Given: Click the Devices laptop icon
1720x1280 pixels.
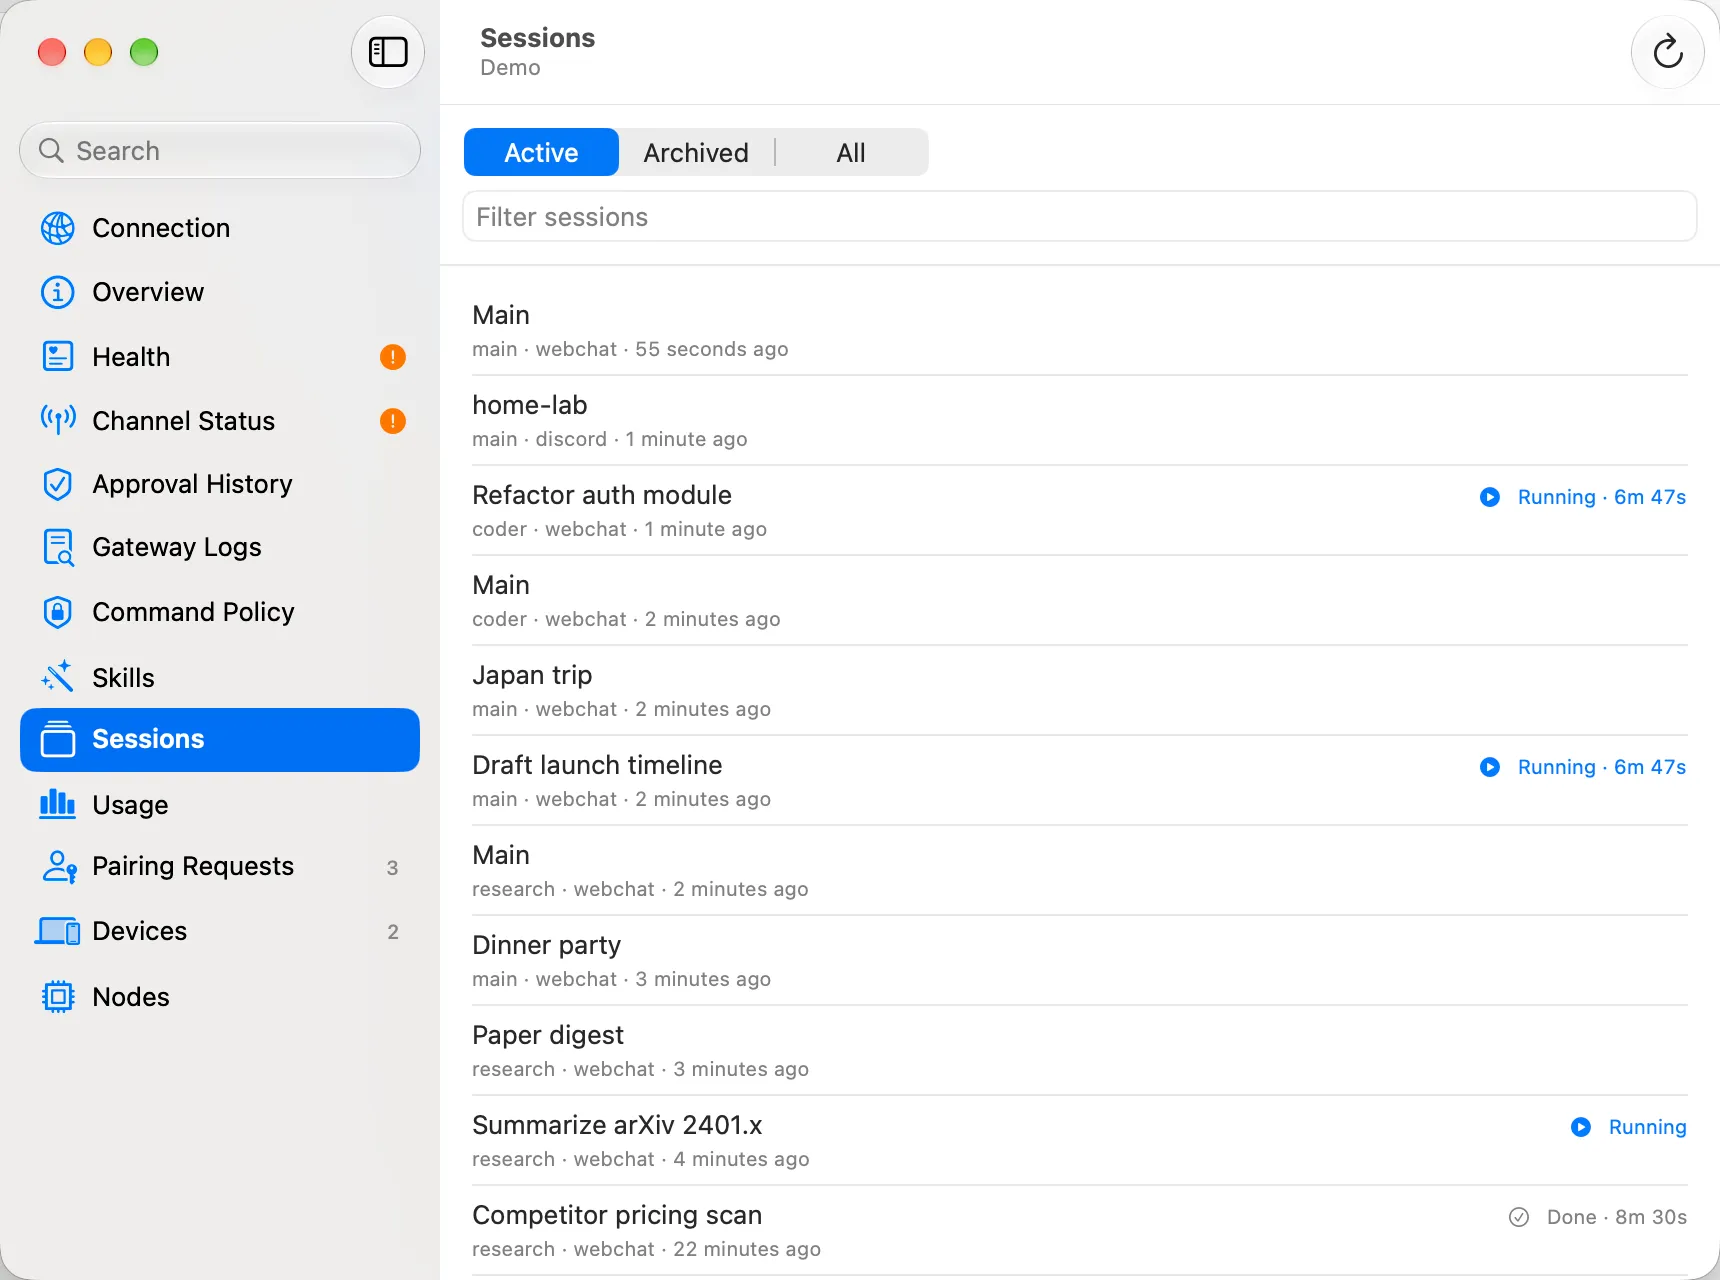Looking at the screenshot, I should pyautogui.click(x=58, y=931).
